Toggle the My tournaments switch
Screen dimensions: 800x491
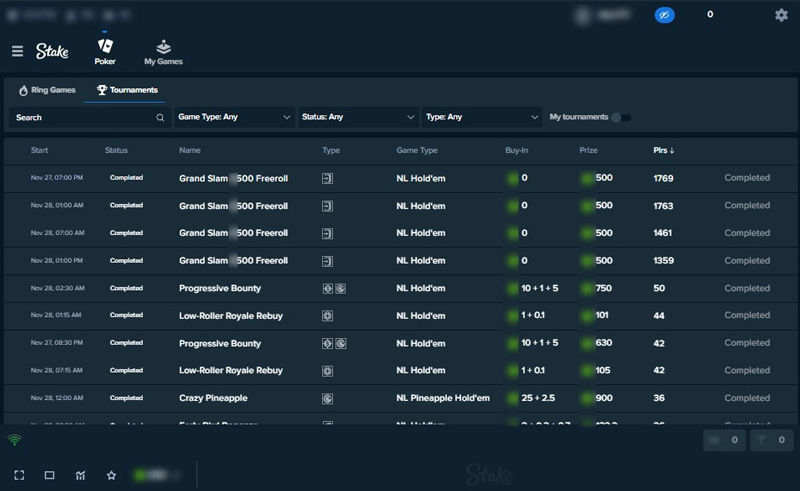[x=621, y=117]
